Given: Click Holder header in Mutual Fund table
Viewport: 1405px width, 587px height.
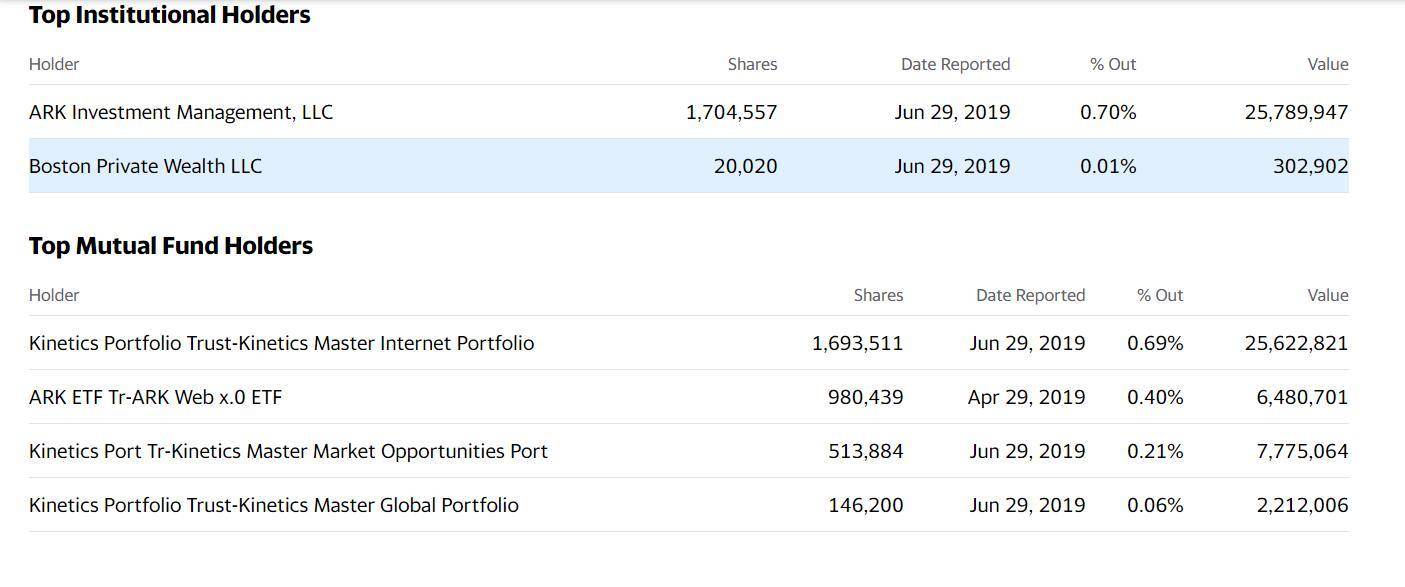Looking at the screenshot, I should click(x=54, y=295).
